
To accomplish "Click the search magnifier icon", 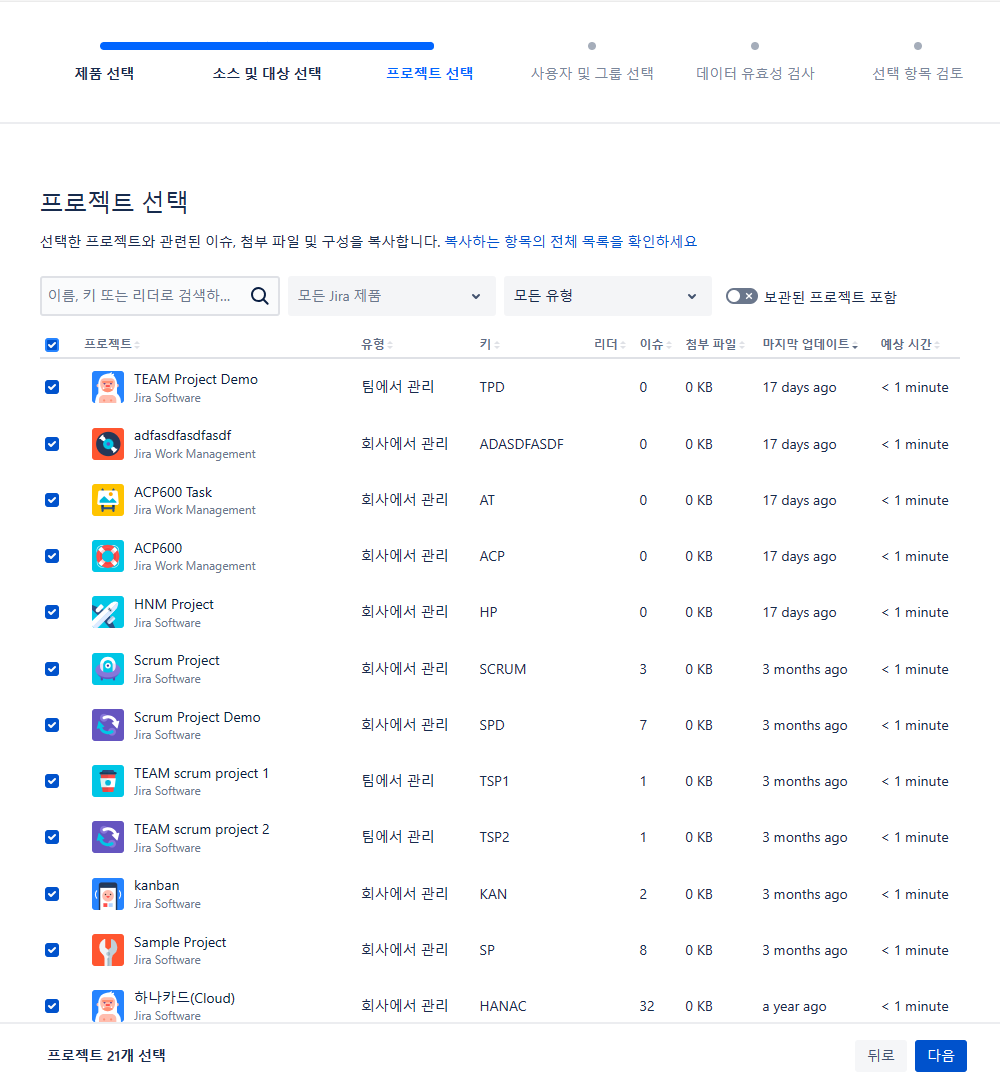I will pyautogui.click(x=260, y=296).
